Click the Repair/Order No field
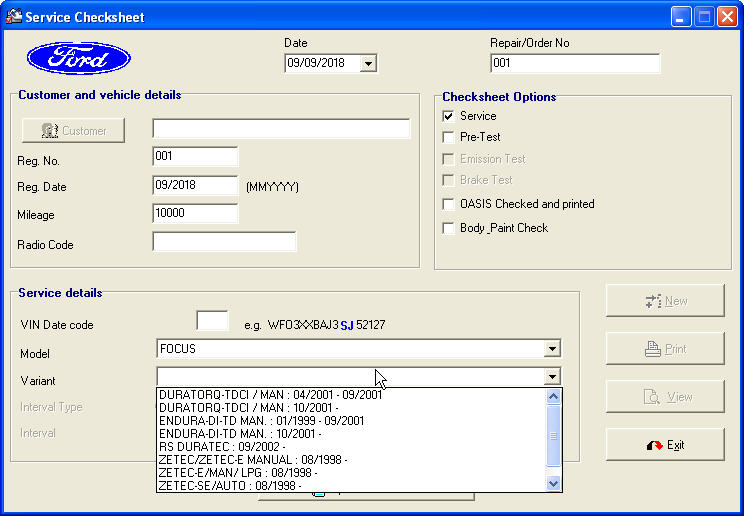The width and height of the screenshot is (744, 516). click(575, 63)
